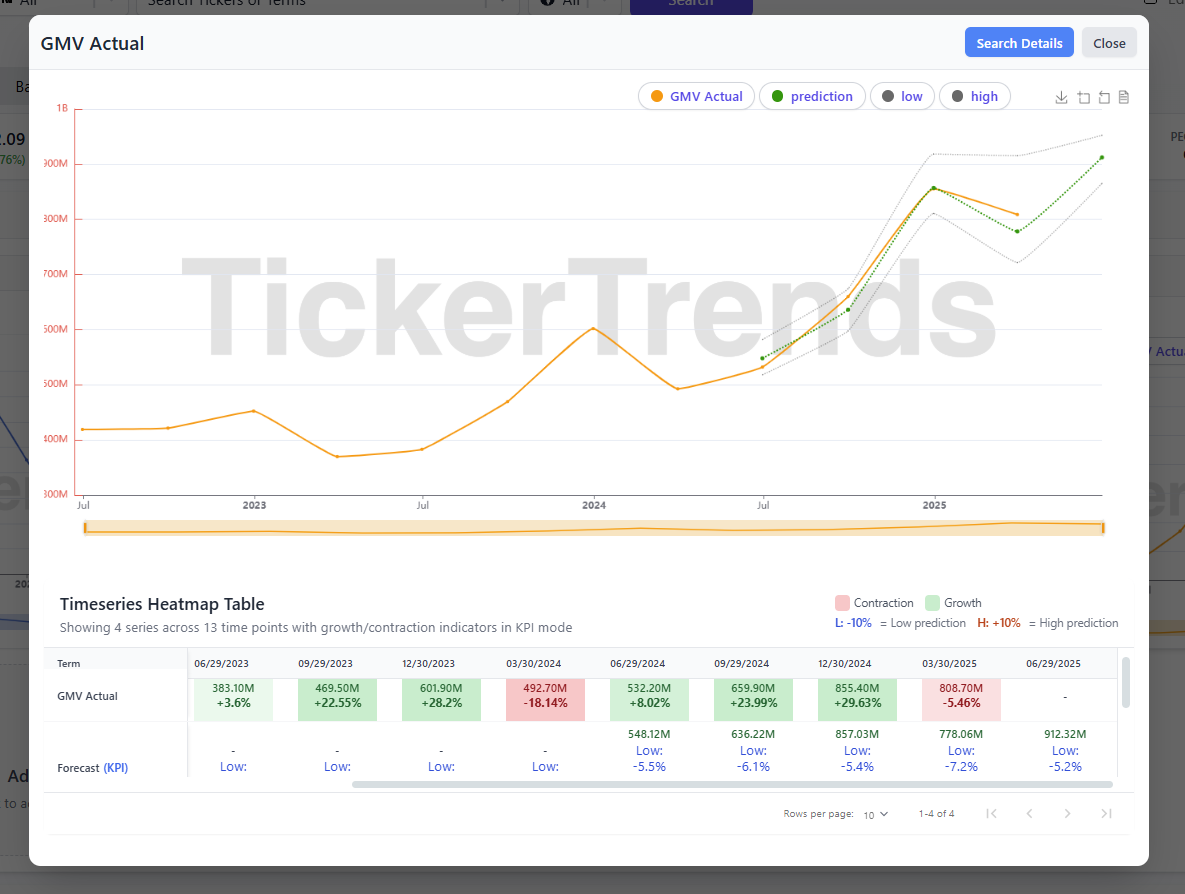
Task: Select the 855.40M +29.63% cell
Action: tap(857, 699)
